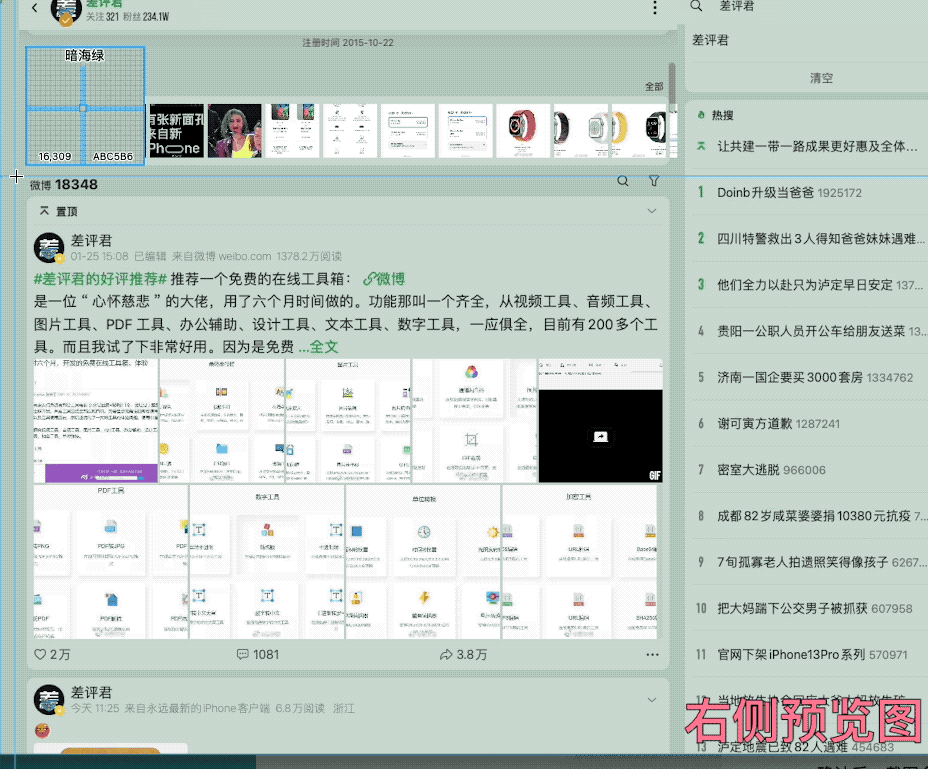Click 关注 321 following count
928x769 pixels.
tap(102, 17)
